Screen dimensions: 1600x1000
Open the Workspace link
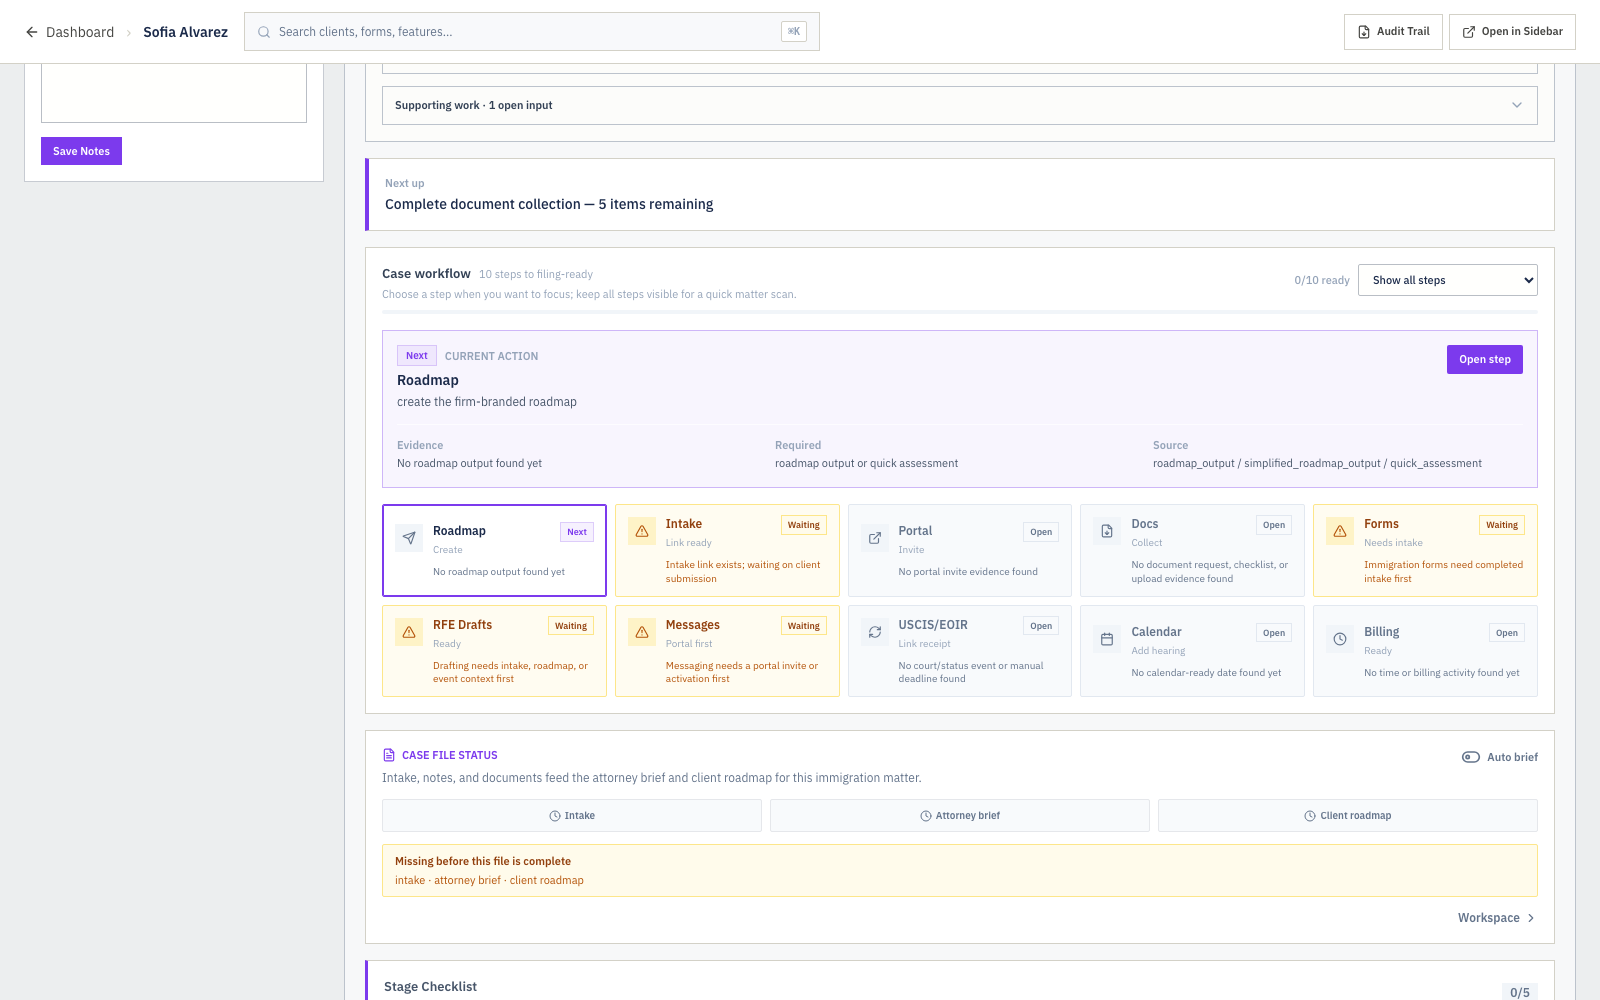(x=1496, y=918)
